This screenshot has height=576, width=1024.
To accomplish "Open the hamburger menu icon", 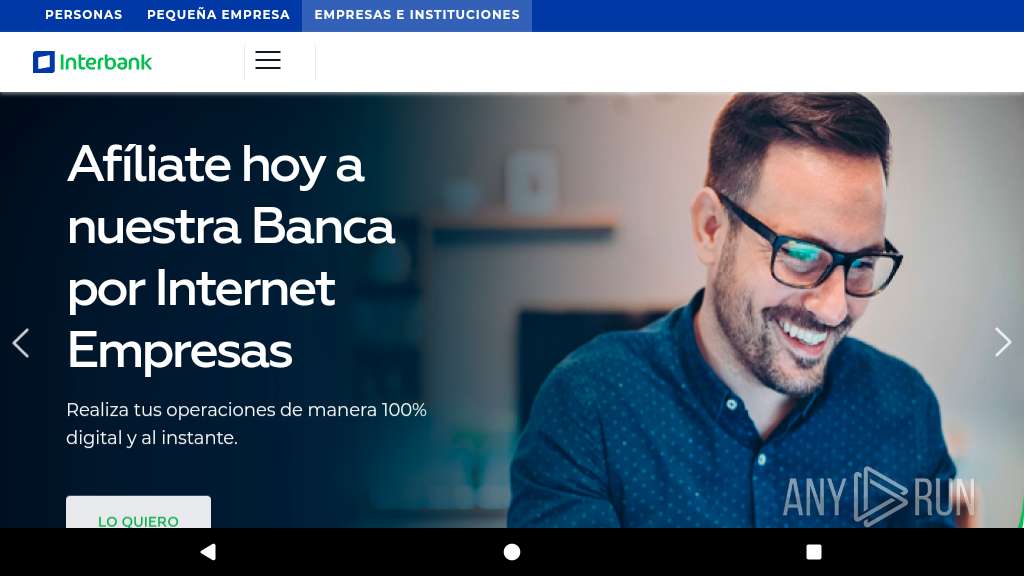I will [x=268, y=60].
